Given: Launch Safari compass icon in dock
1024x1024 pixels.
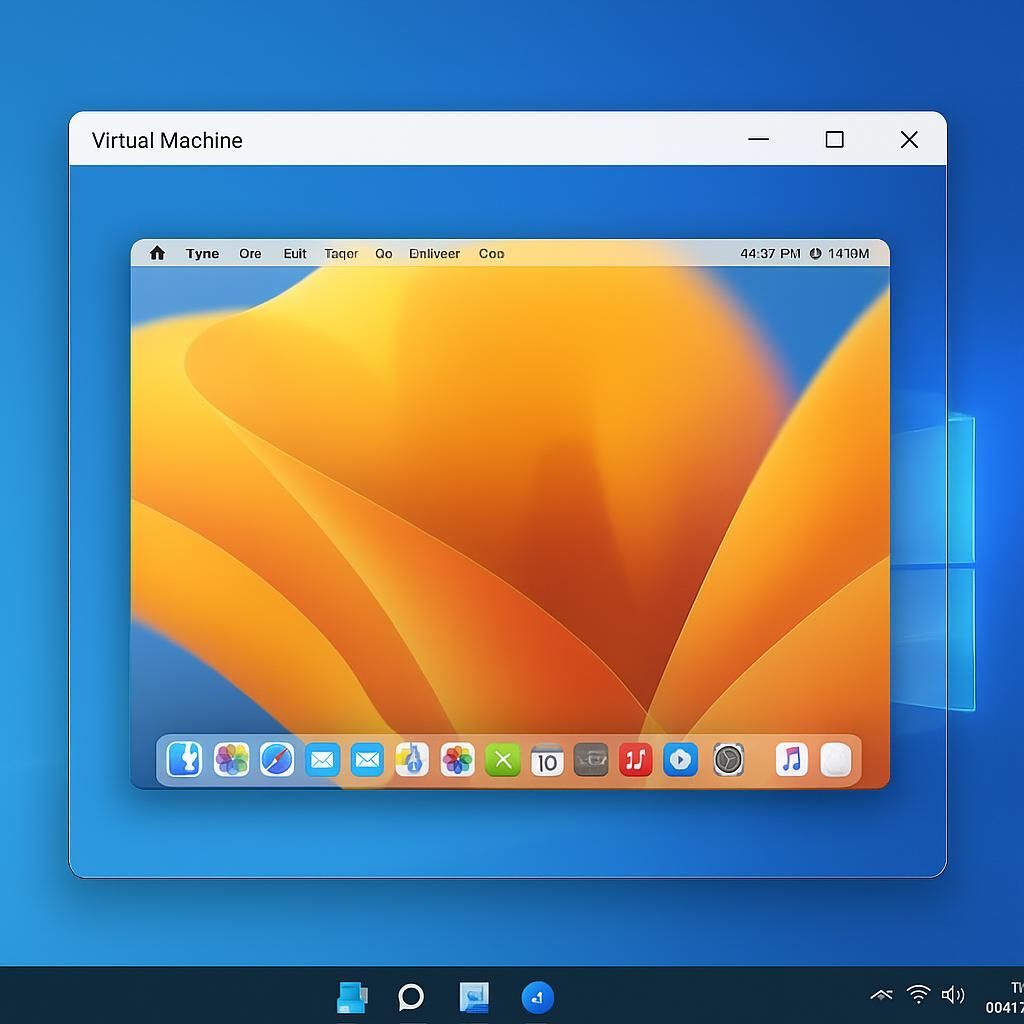Looking at the screenshot, I should (277, 760).
